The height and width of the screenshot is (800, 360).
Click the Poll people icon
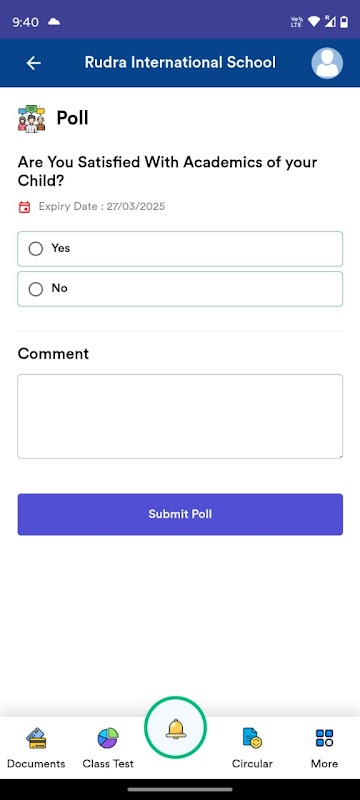(x=32, y=119)
